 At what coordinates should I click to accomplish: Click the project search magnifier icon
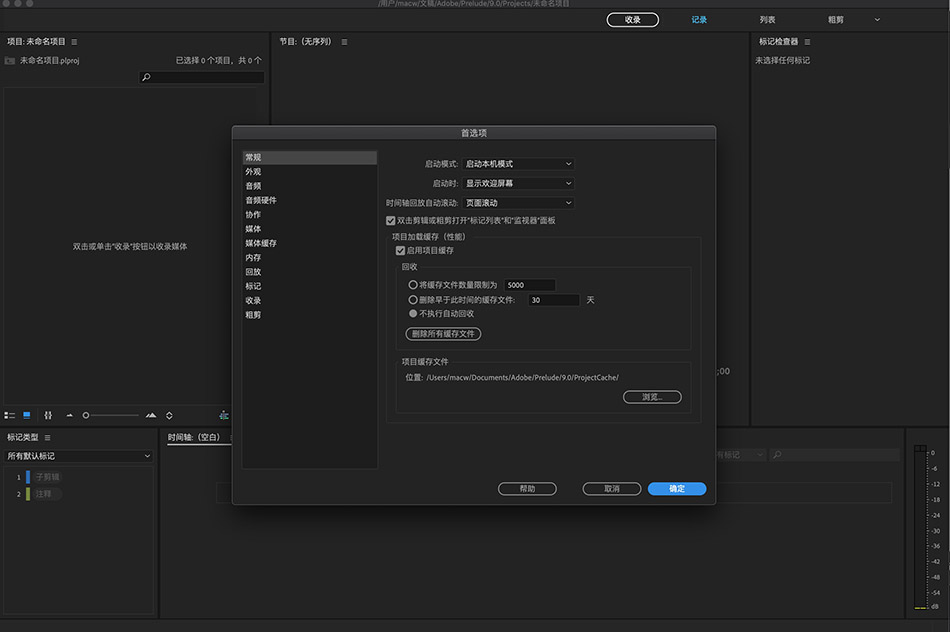pos(146,77)
